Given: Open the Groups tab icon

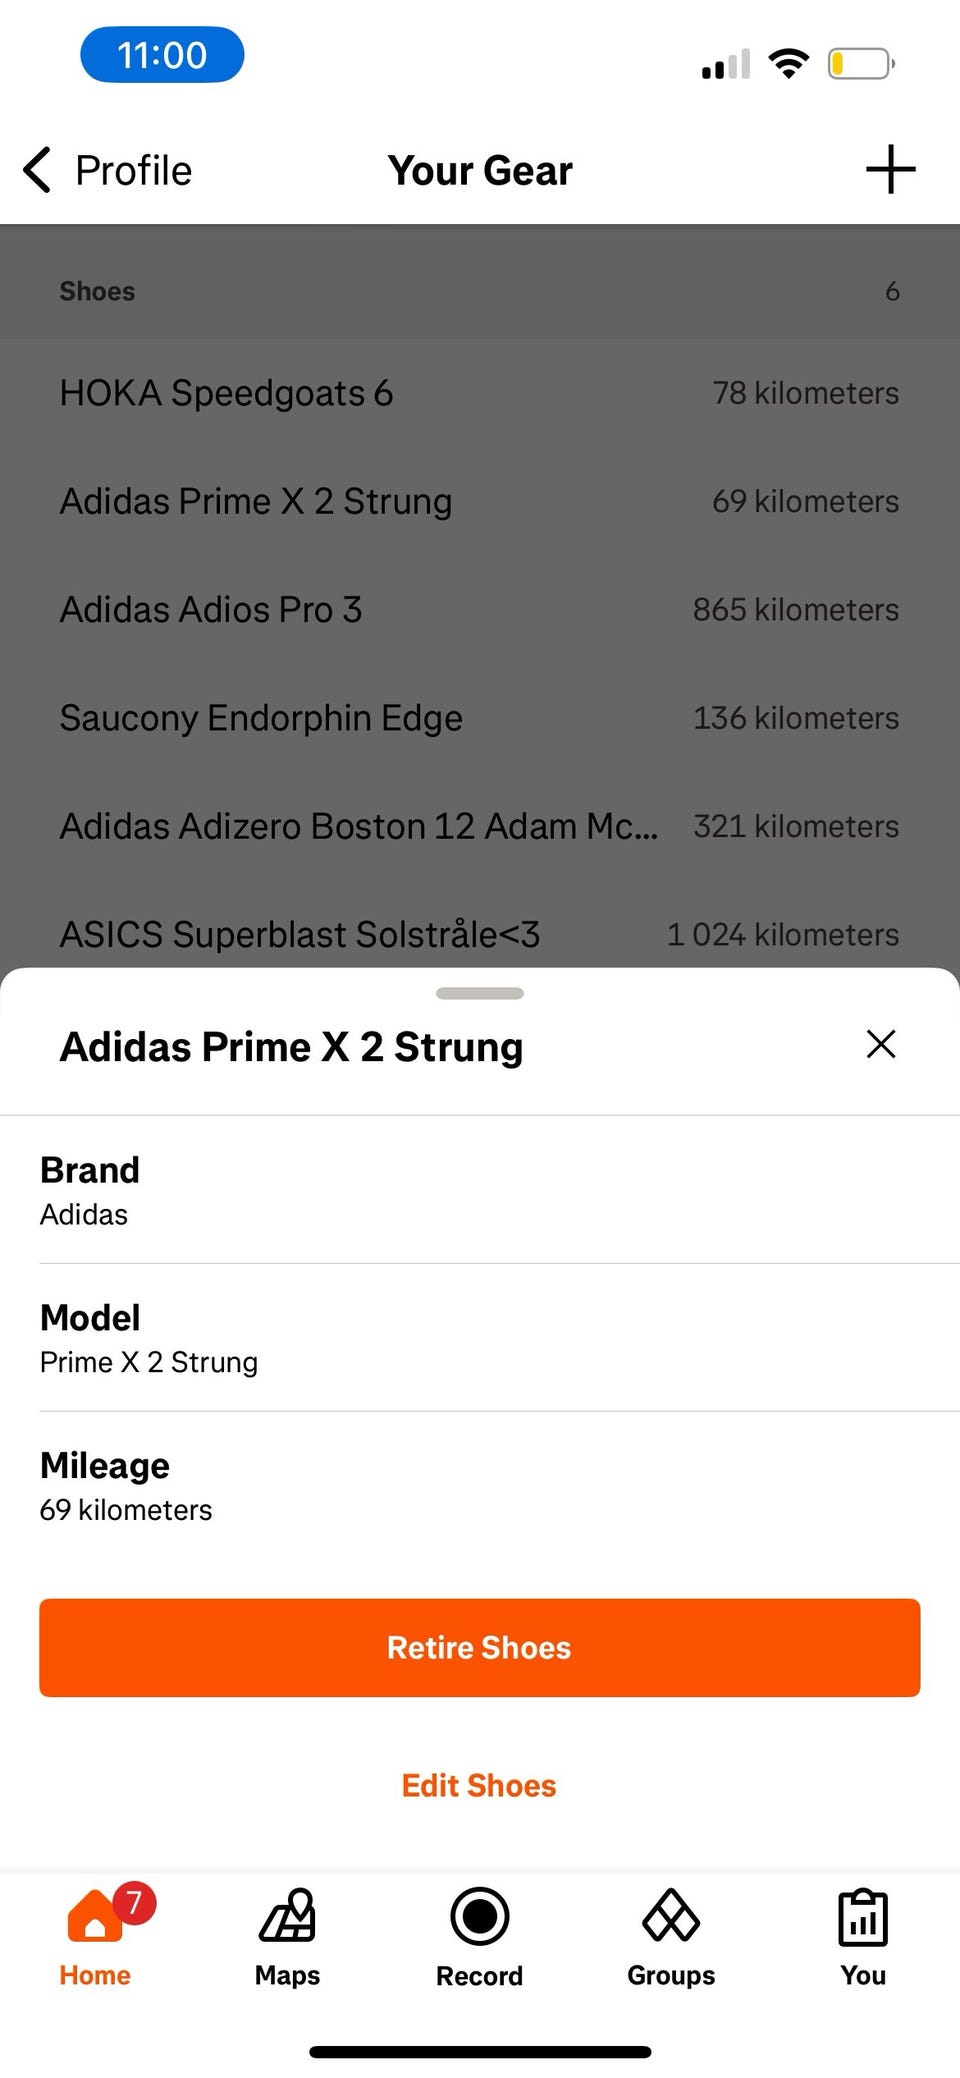Looking at the screenshot, I should tap(671, 1917).
